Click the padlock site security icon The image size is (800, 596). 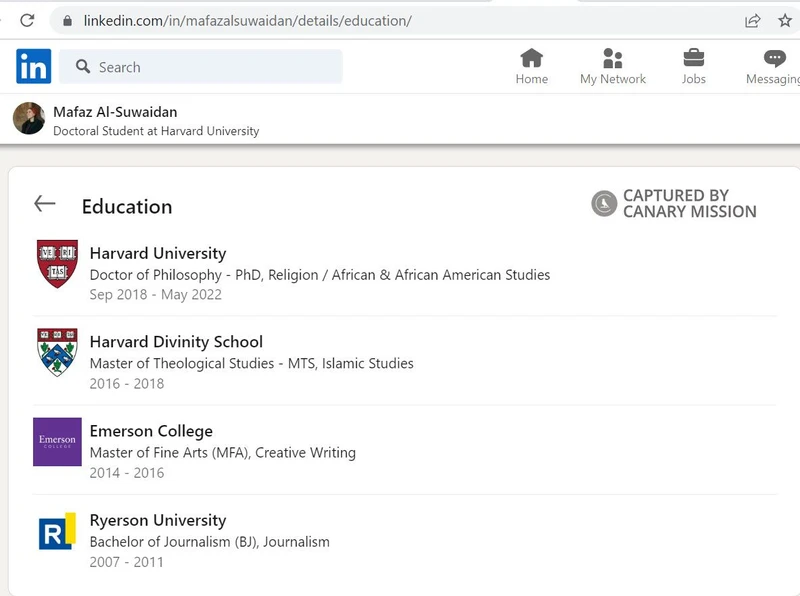(67, 21)
